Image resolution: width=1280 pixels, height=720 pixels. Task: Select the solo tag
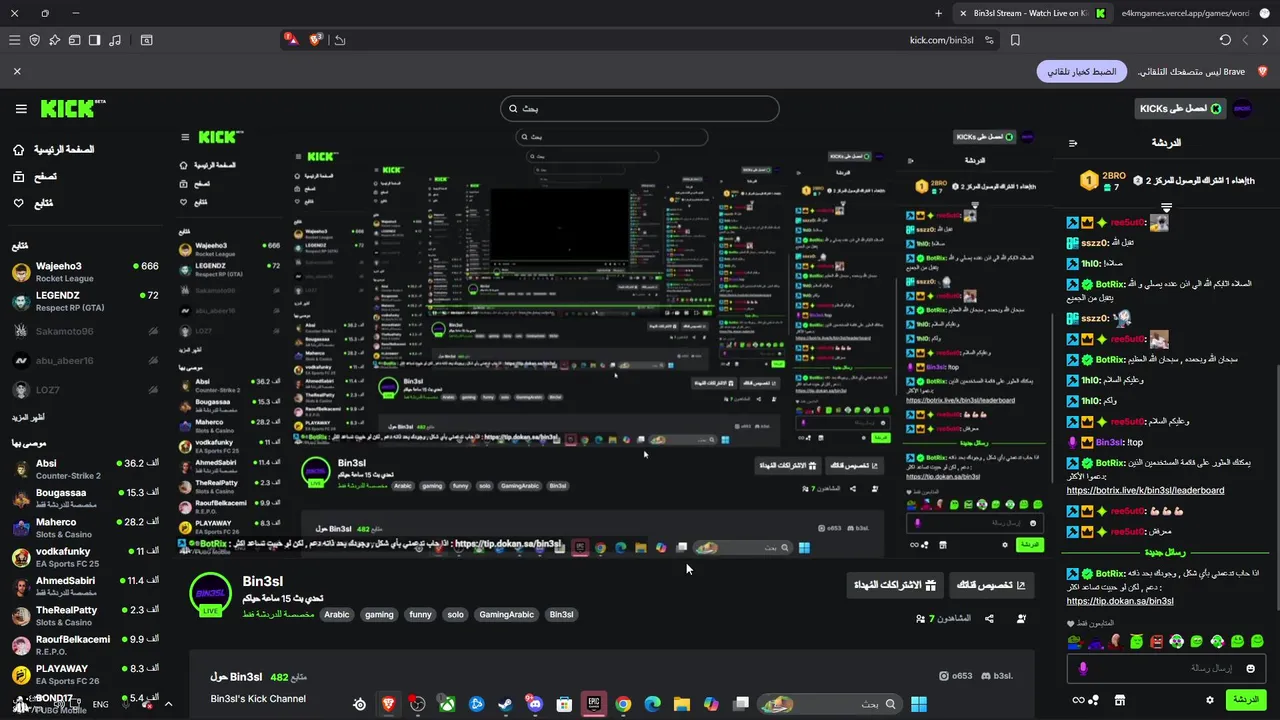[x=455, y=614]
